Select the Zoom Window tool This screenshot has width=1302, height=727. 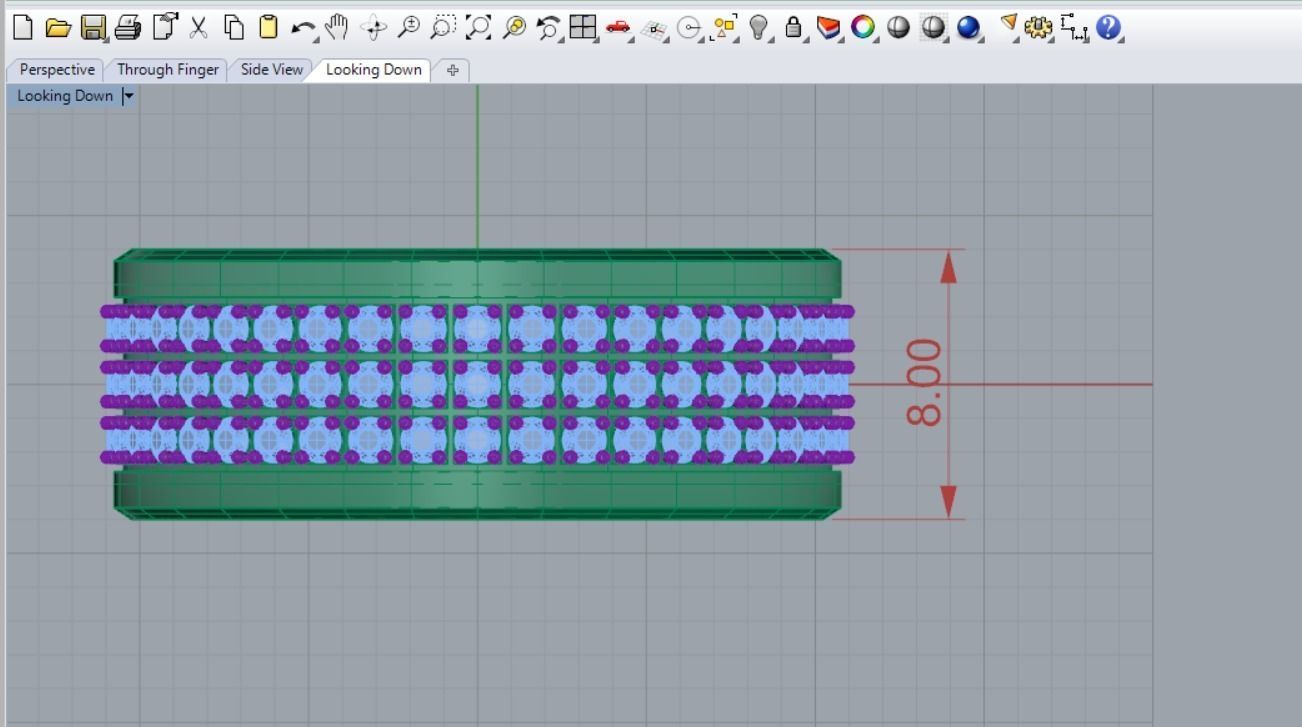443,28
